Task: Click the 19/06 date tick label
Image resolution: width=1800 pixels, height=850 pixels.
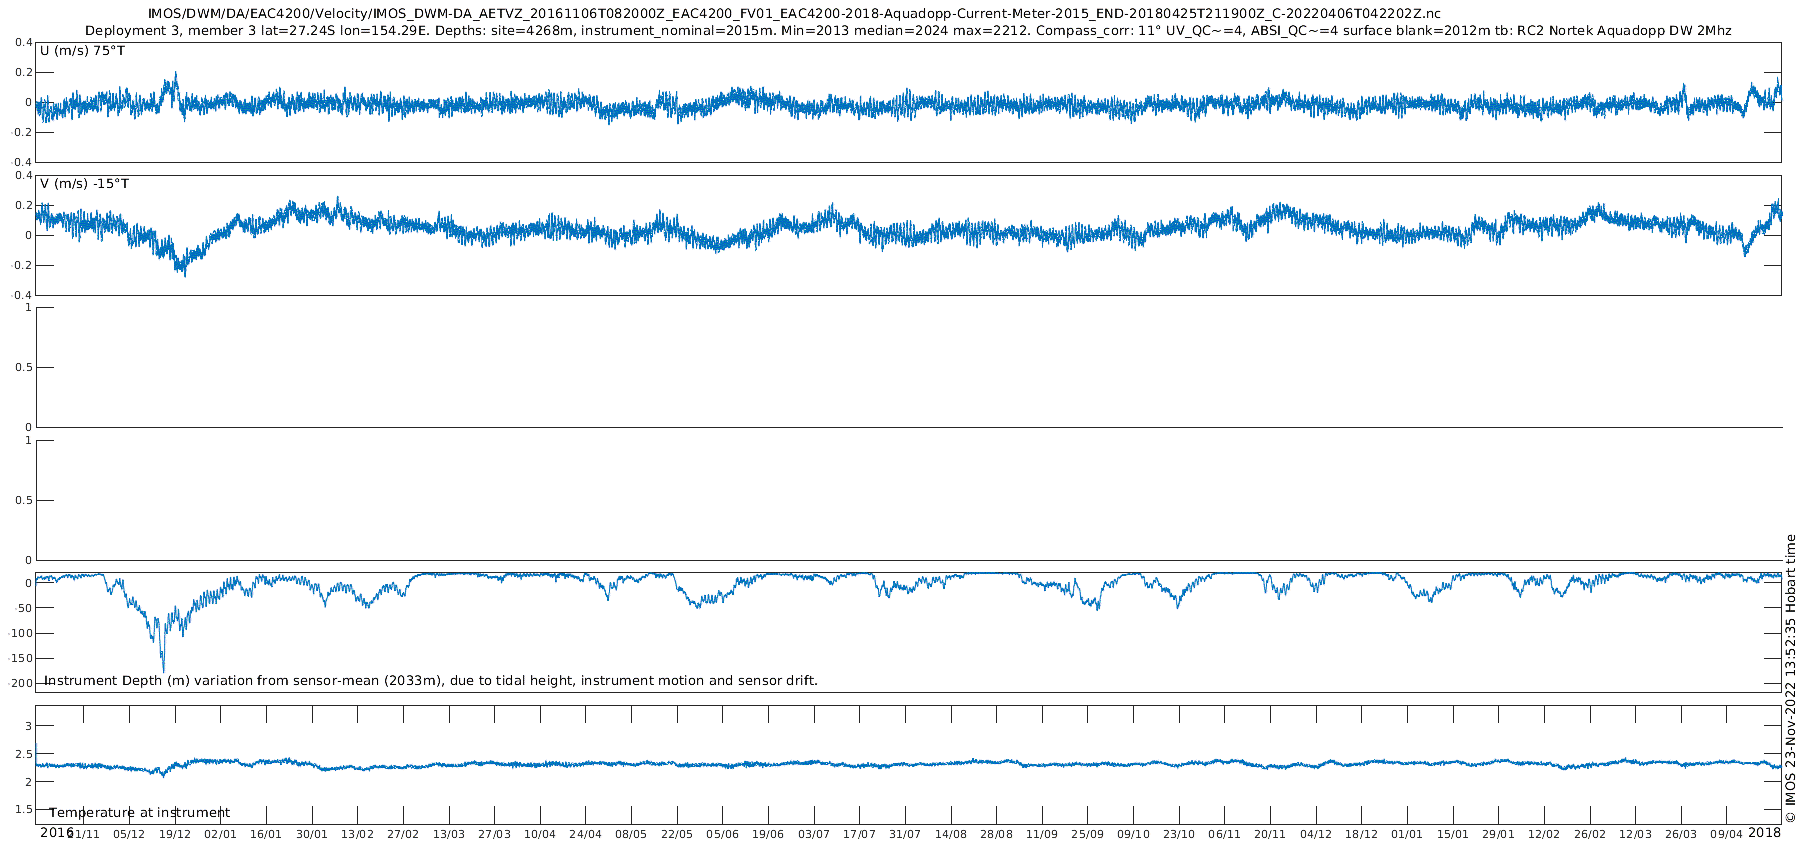Action: [x=768, y=834]
